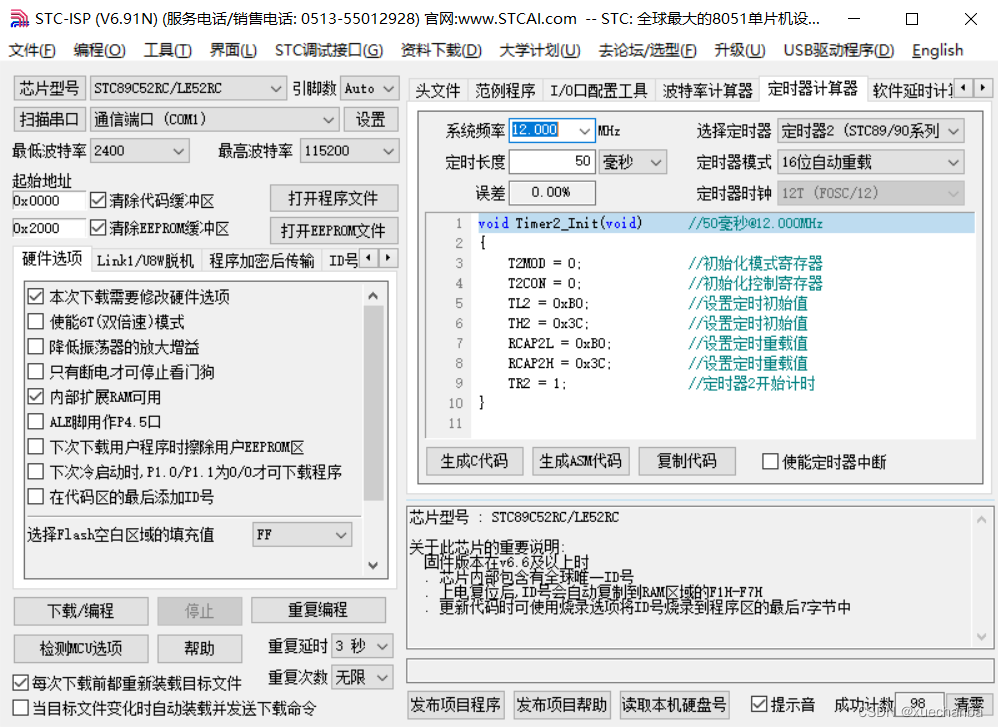Enable 使能定时器中断 checkbox

(x=770, y=462)
